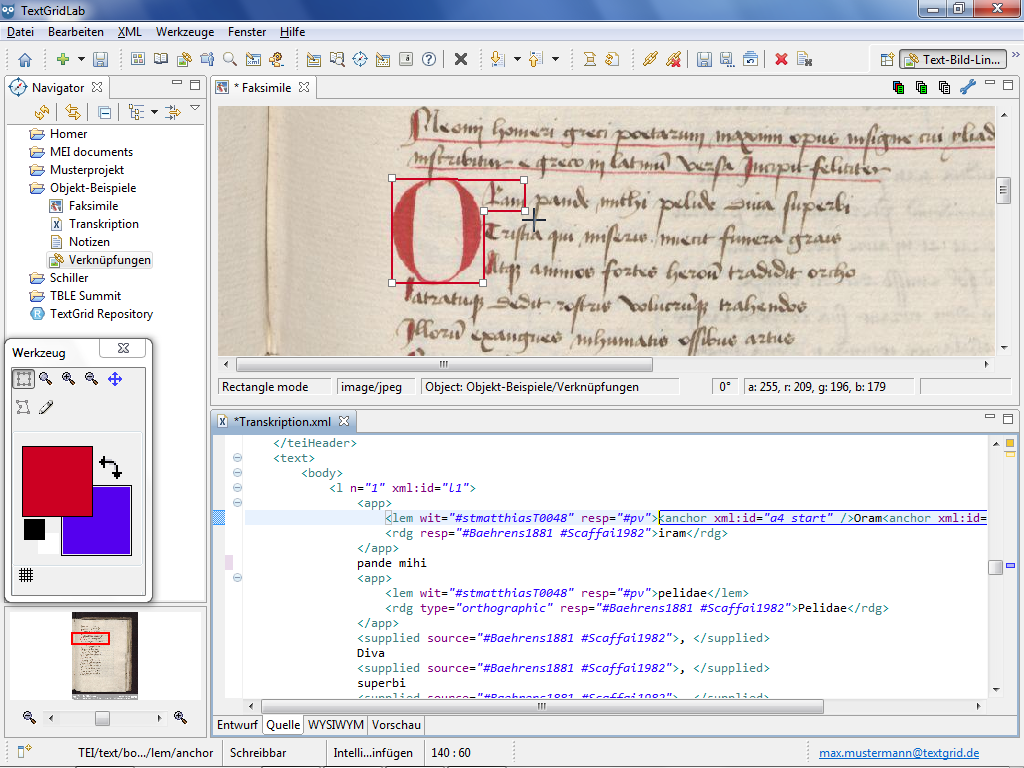Open Transkription in the Navigator tree

click(103, 224)
